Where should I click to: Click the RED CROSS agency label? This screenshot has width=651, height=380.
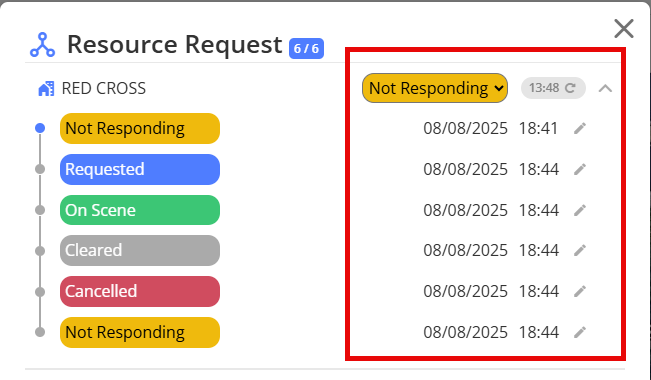pos(104,88)
